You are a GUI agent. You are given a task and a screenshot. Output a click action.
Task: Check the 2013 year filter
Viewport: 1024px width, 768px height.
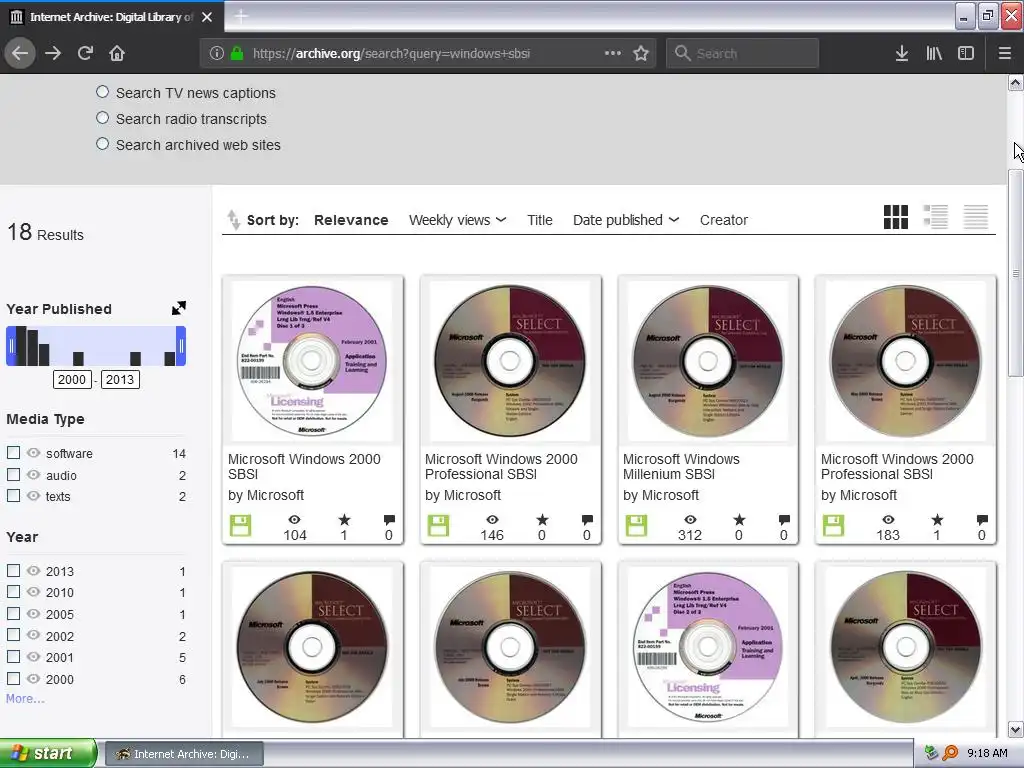tap(13, 570)
